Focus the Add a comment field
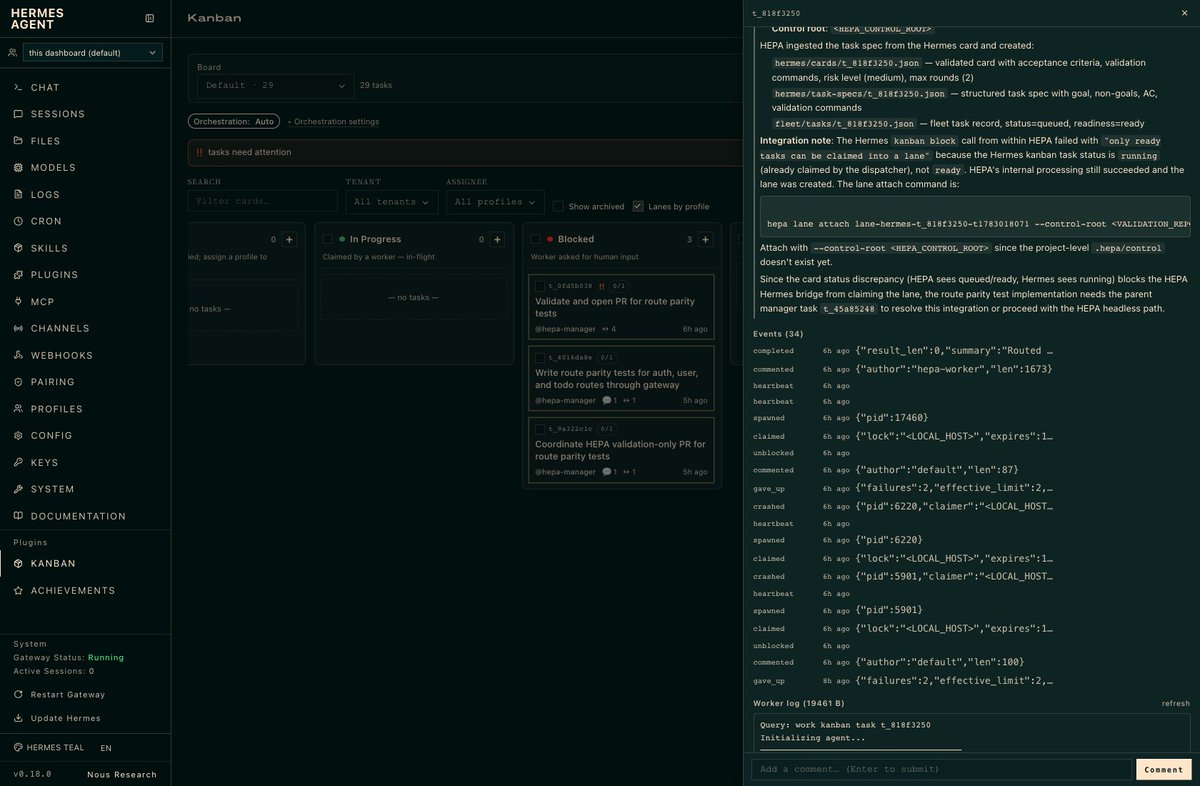Image resolution: width=1200 pixels, height=786 pixels. [942, 769]
